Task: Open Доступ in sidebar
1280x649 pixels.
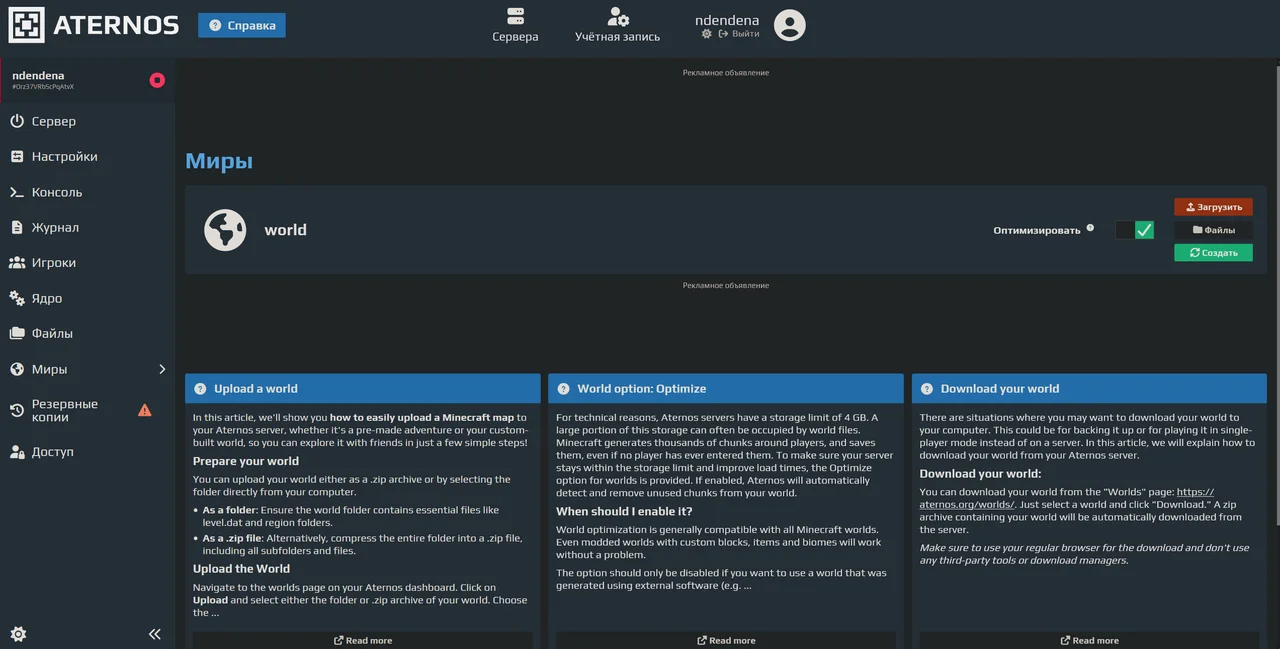Action: click(88, 452)
